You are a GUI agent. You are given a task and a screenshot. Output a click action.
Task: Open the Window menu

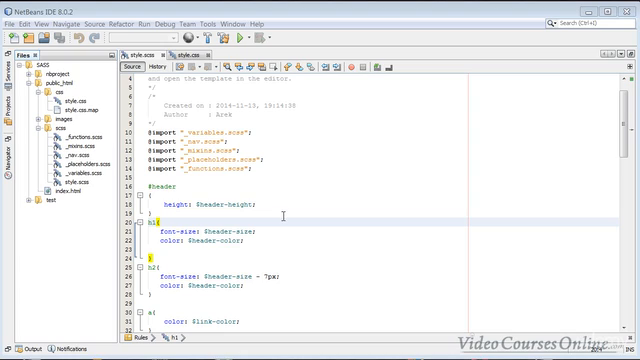[233, 24]
